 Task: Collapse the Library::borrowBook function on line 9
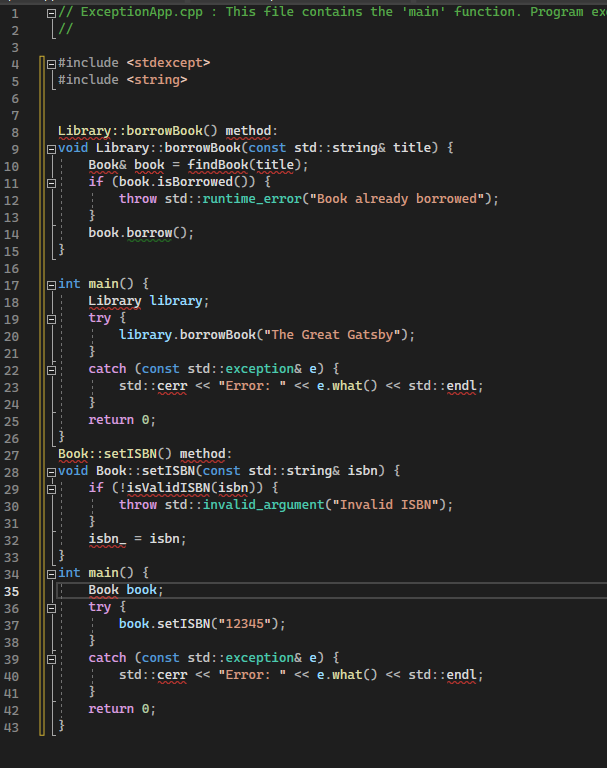click(51, 149)
